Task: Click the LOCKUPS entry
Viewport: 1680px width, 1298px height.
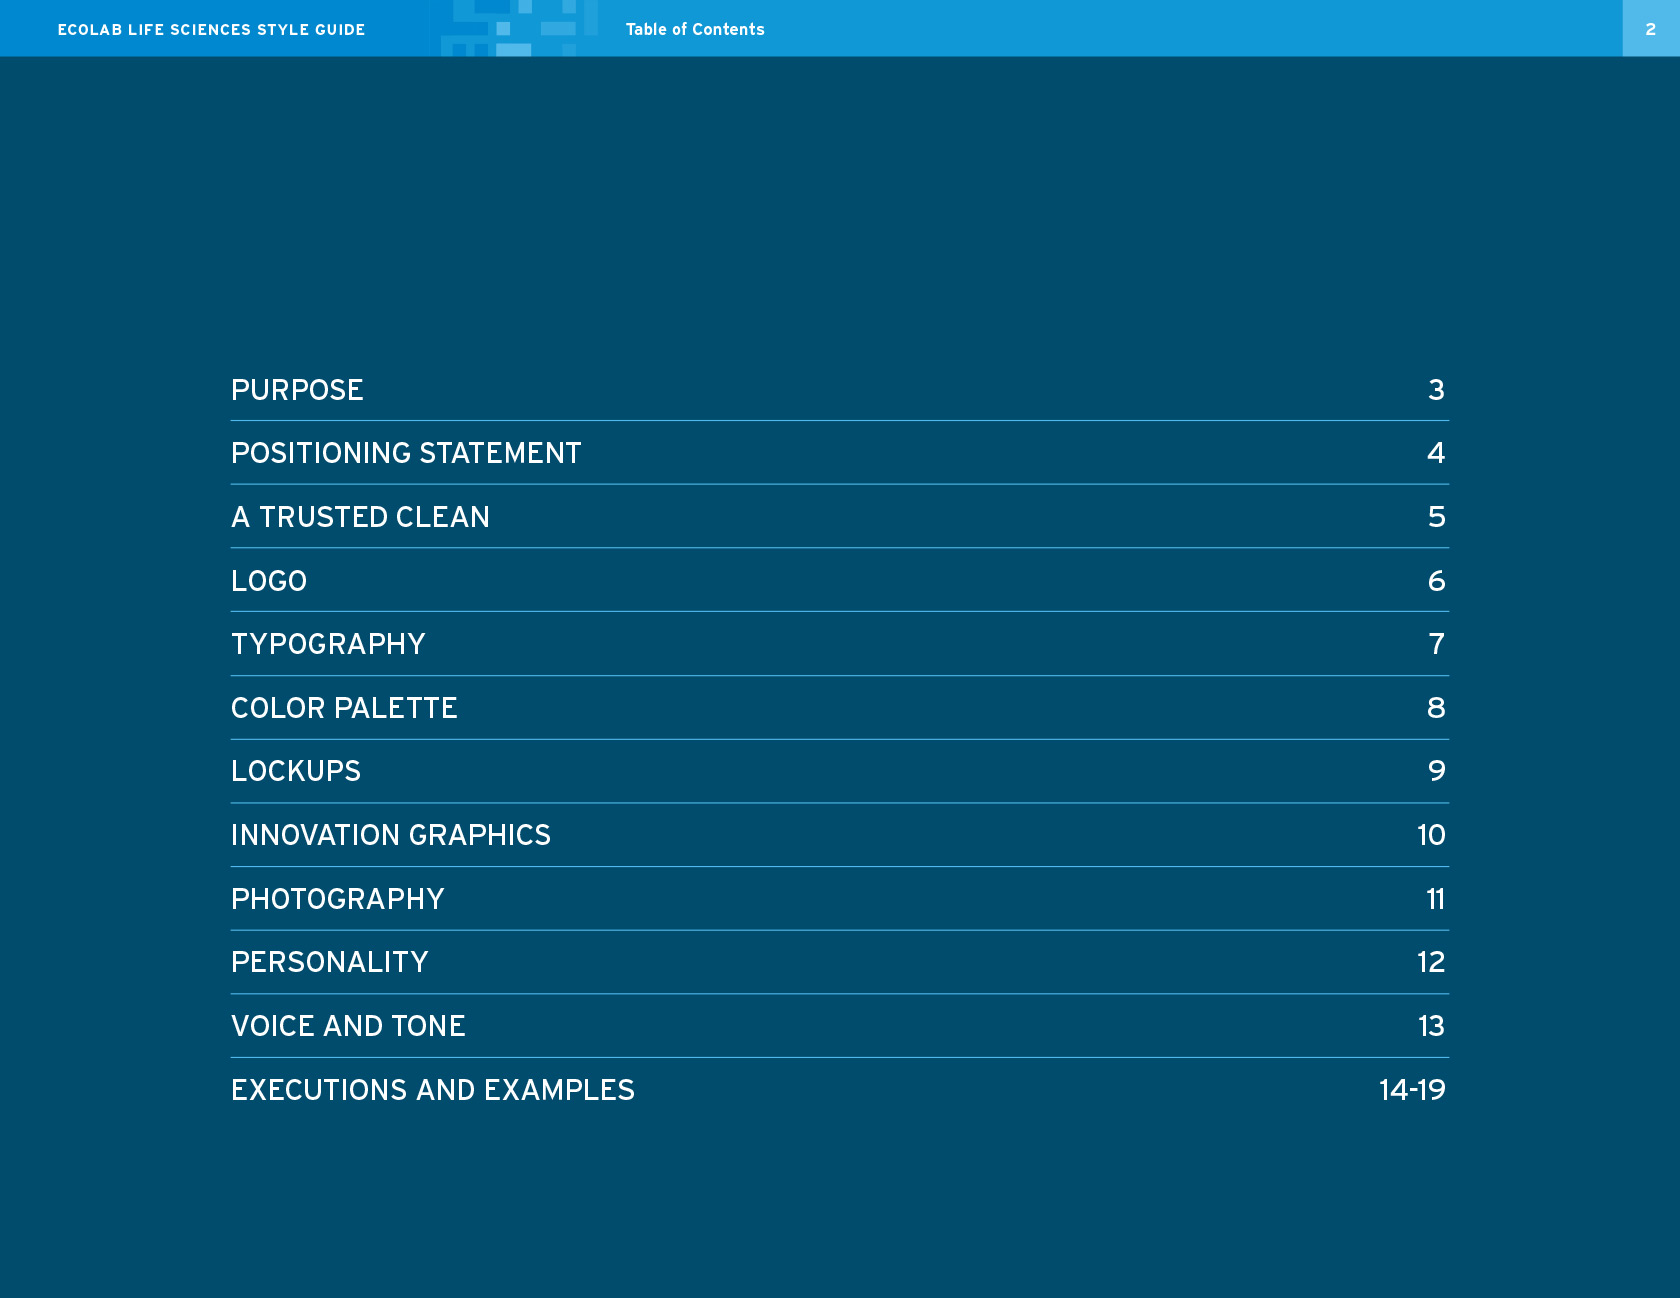Action: pyautogui.click(x=296, y=771)
